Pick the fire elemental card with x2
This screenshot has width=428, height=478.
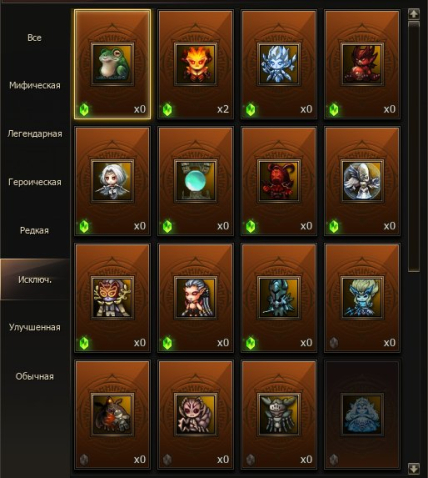click(x=196, y=64)
